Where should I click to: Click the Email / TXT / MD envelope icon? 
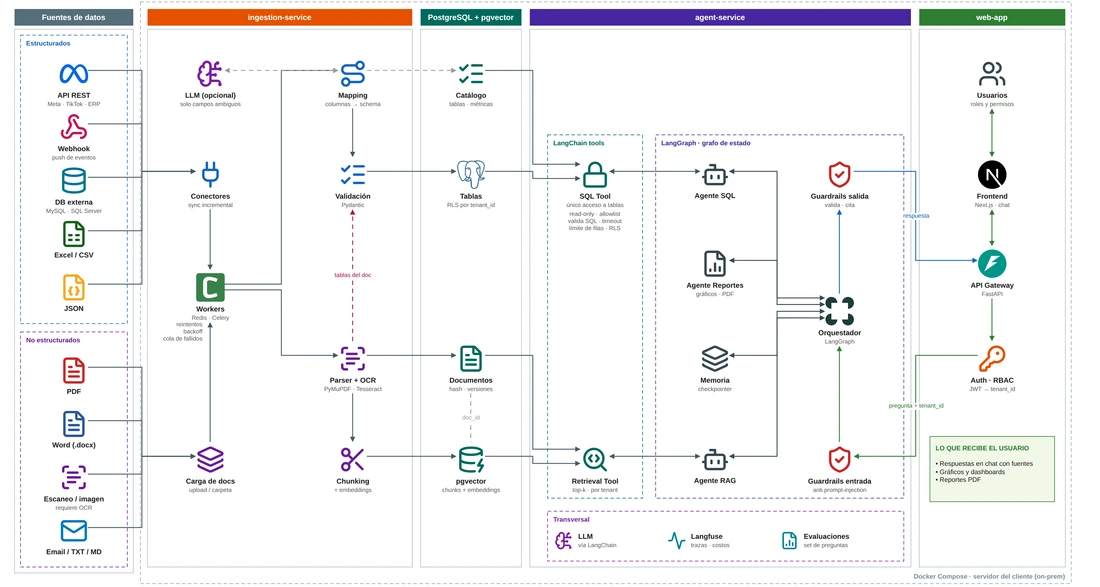coord(74,531)
